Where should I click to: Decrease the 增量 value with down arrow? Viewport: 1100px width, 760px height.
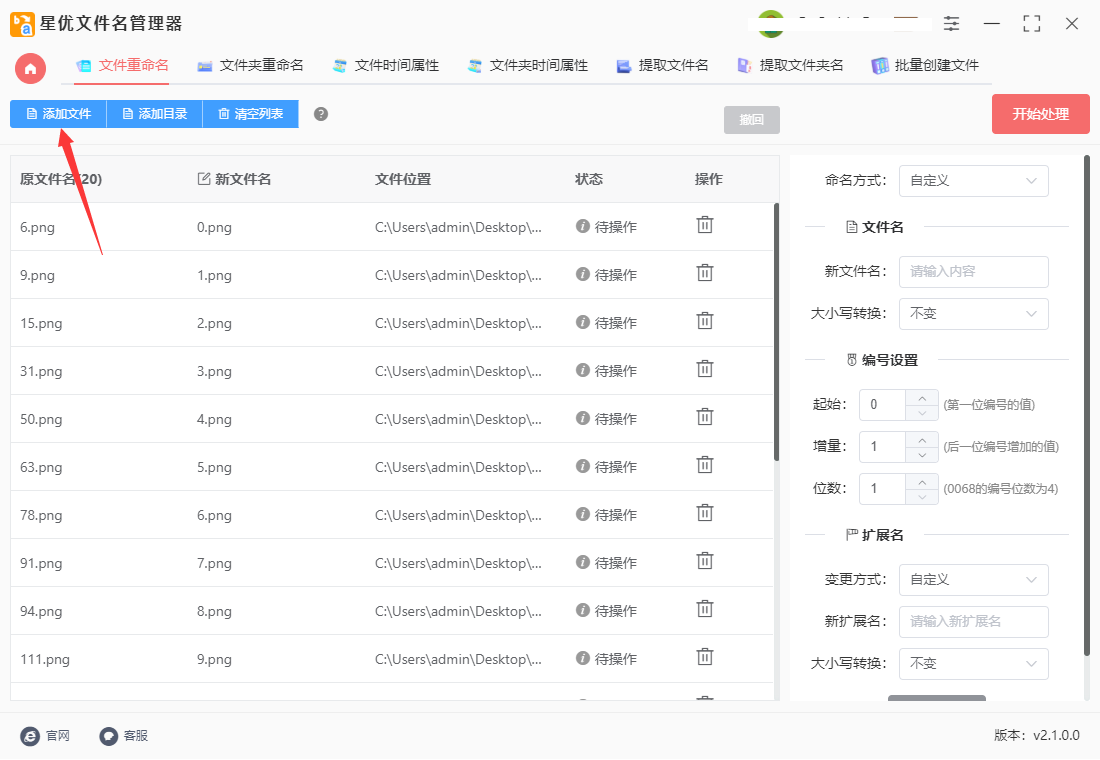[x=922, y=455]
